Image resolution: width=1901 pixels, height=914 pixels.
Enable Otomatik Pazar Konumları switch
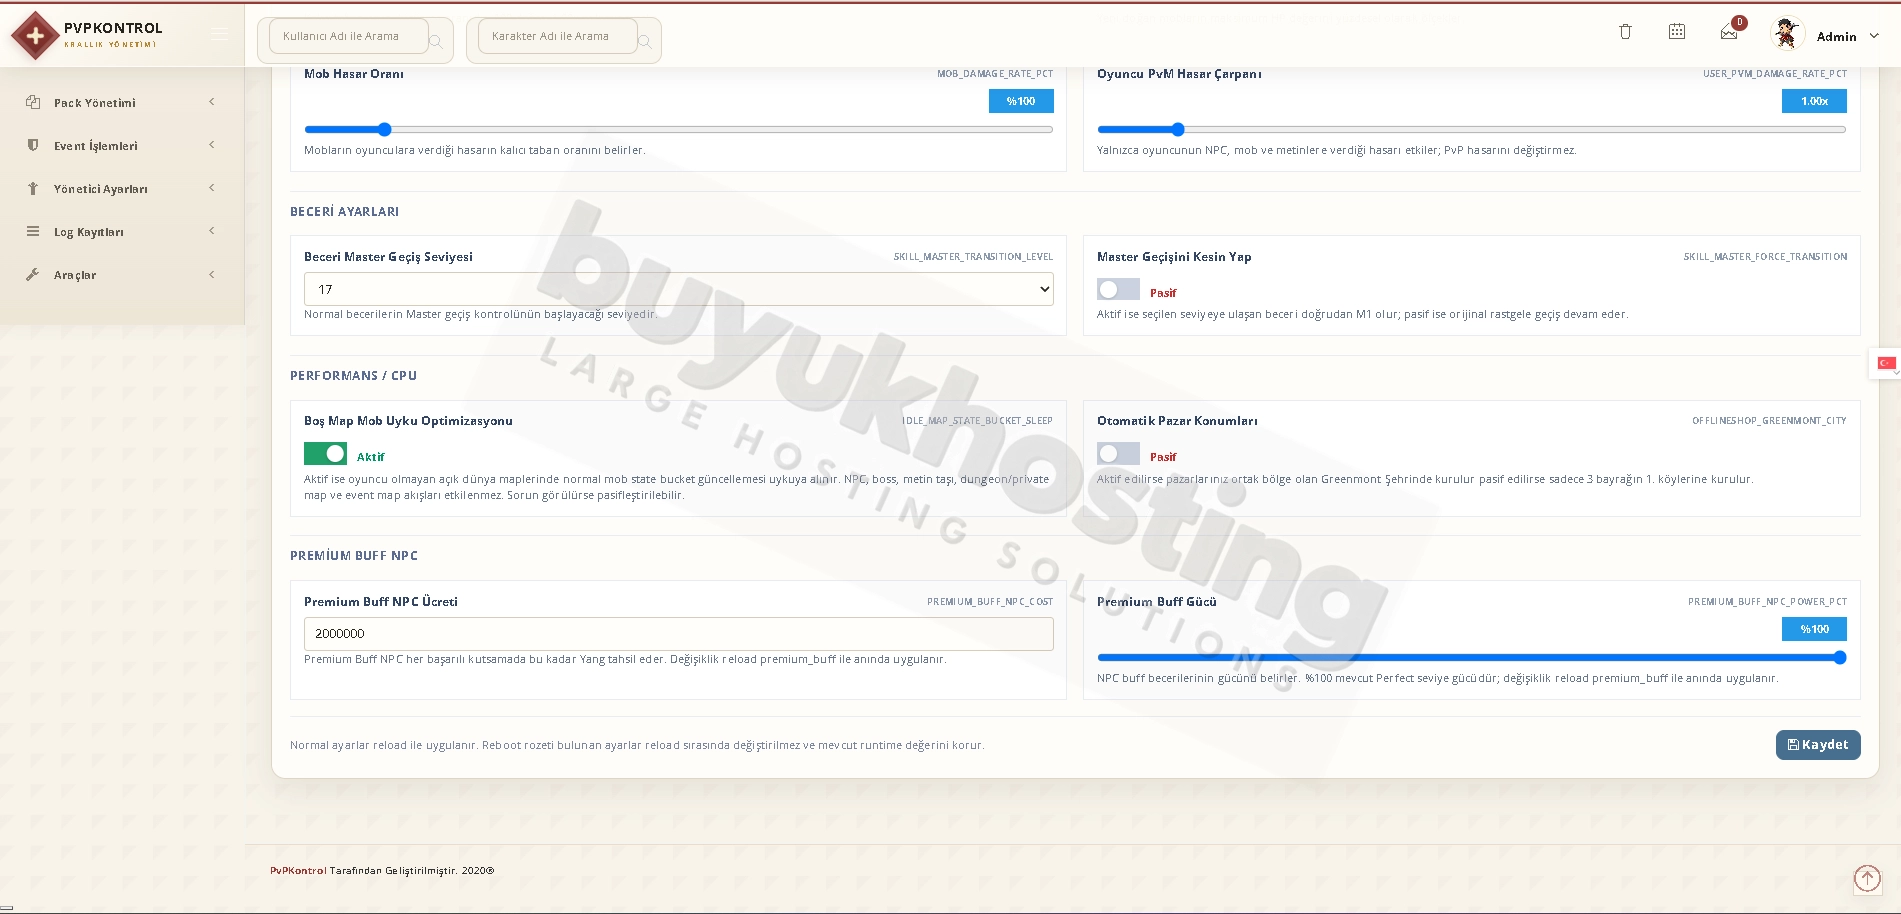(x=1118, y=453)
